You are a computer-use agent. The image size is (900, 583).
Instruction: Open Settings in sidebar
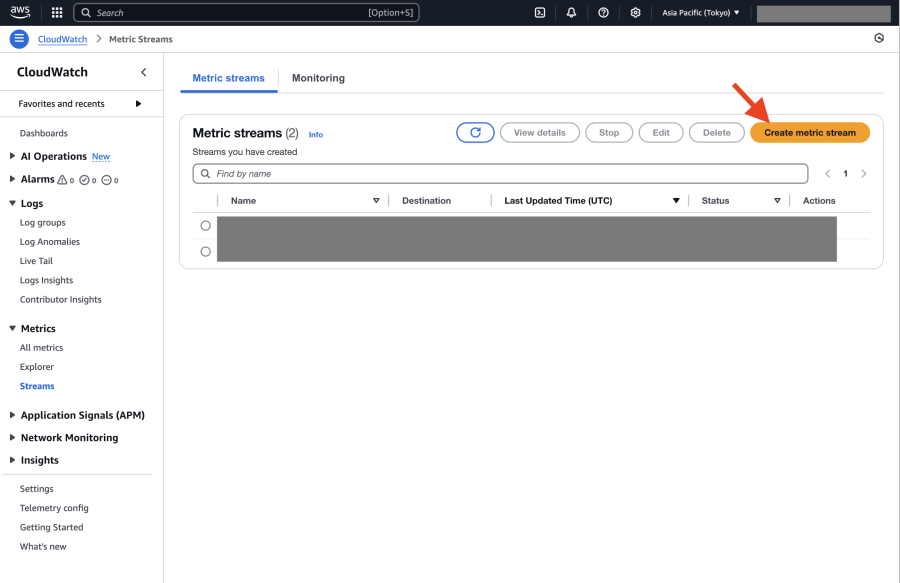pos(36,489)
